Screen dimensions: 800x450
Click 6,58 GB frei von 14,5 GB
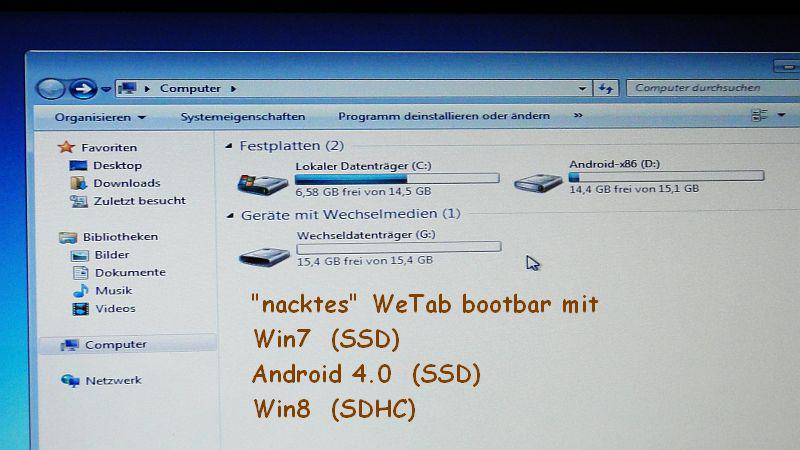click(363, 192)
